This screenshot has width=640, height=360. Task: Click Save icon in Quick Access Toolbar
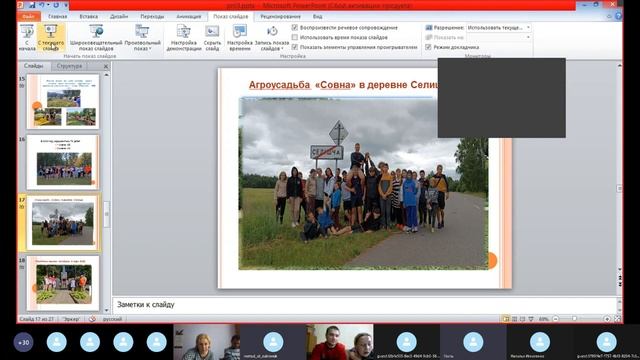coord(32,5)
